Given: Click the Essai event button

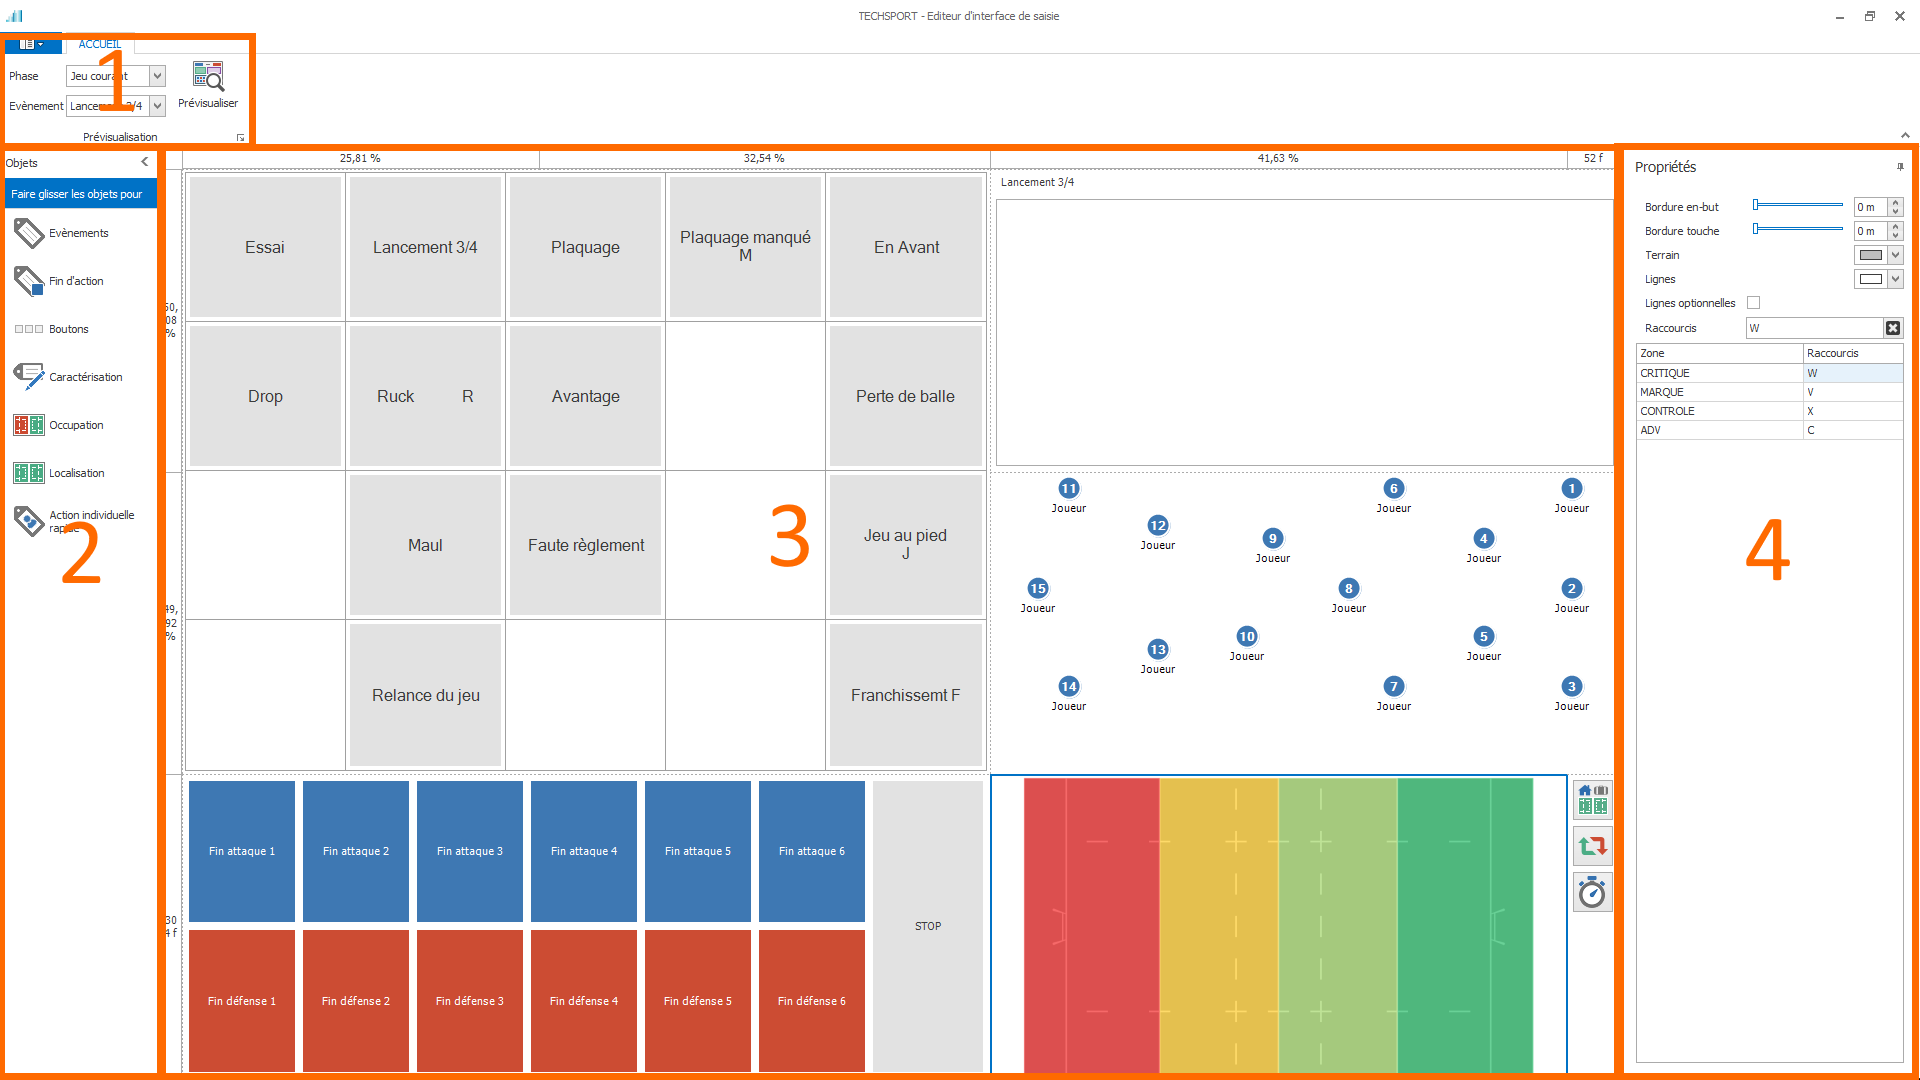Looking at the screenshot, I should 265,247.
